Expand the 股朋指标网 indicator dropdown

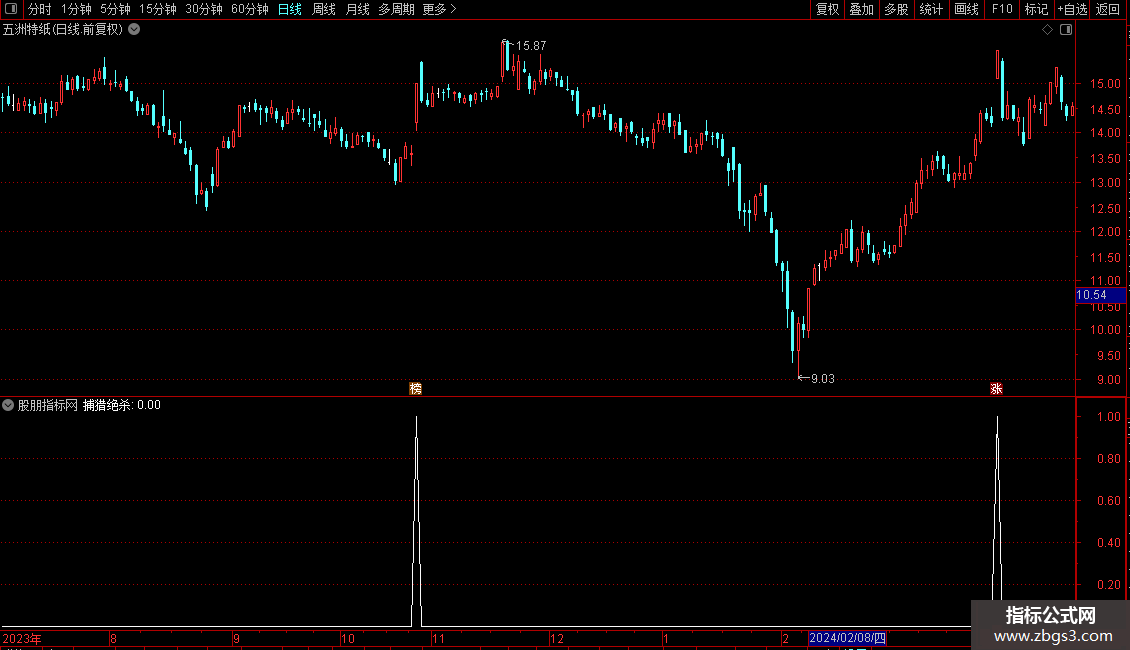(8, 405)
